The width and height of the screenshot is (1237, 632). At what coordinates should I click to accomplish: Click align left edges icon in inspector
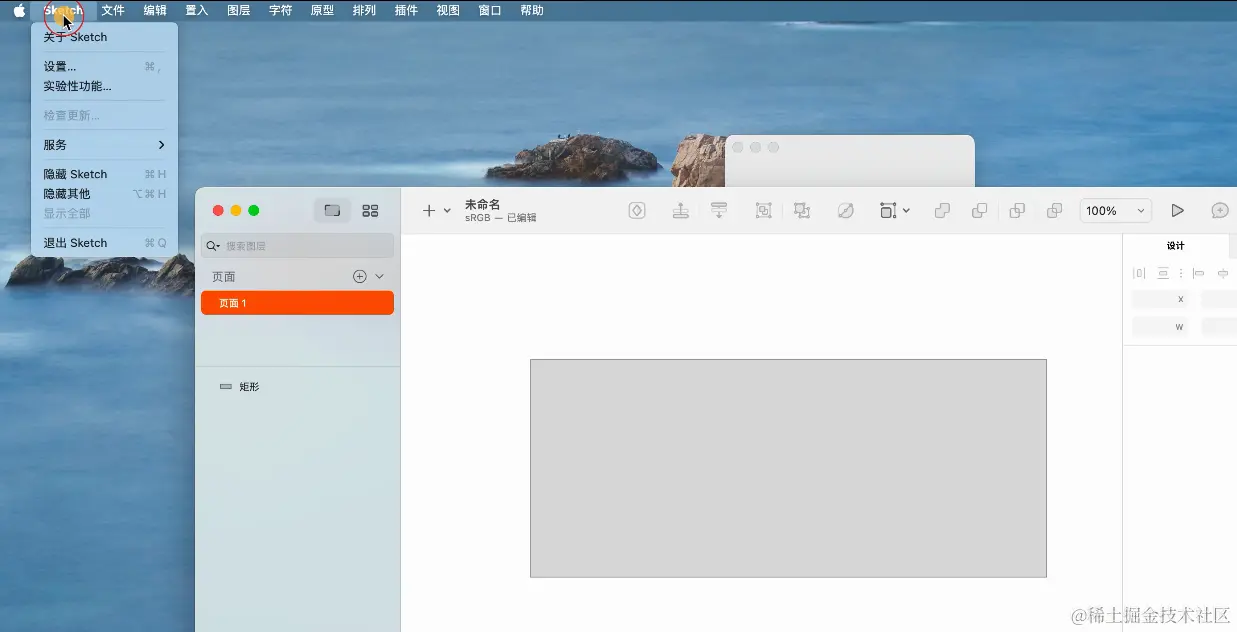1198,273
